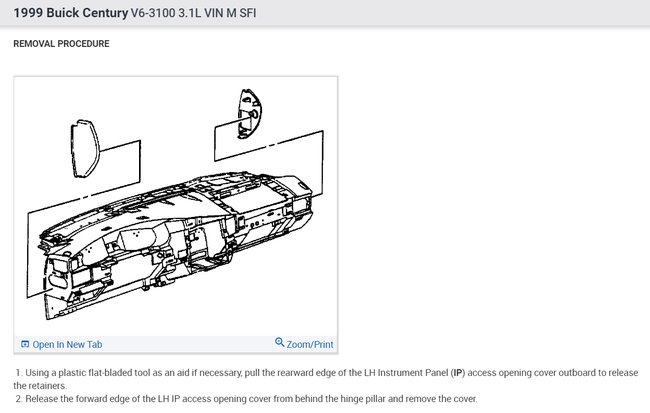Click the V6-3100 3.1L VIN M SFI text

(x=194, y=13)
